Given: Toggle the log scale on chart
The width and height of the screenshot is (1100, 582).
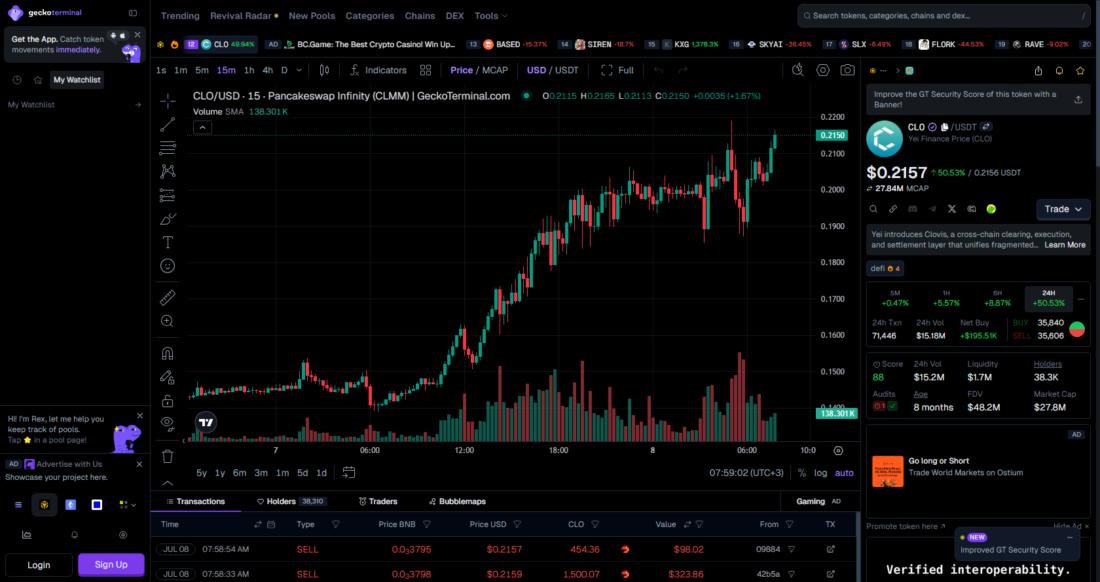Looking at the screenshot, I should [x=820, y=473].
